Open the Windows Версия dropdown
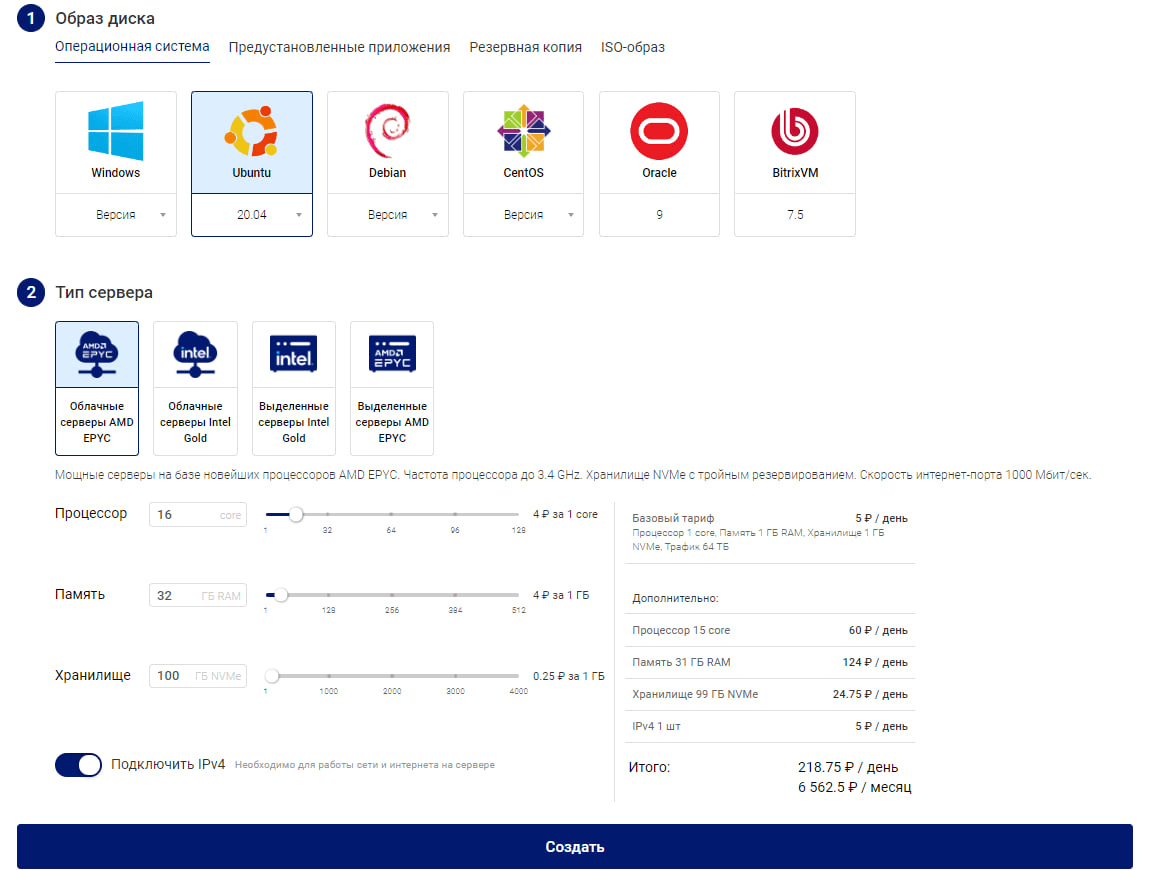The width and height of the screenshot is (1156, 870). click(116, 215)
